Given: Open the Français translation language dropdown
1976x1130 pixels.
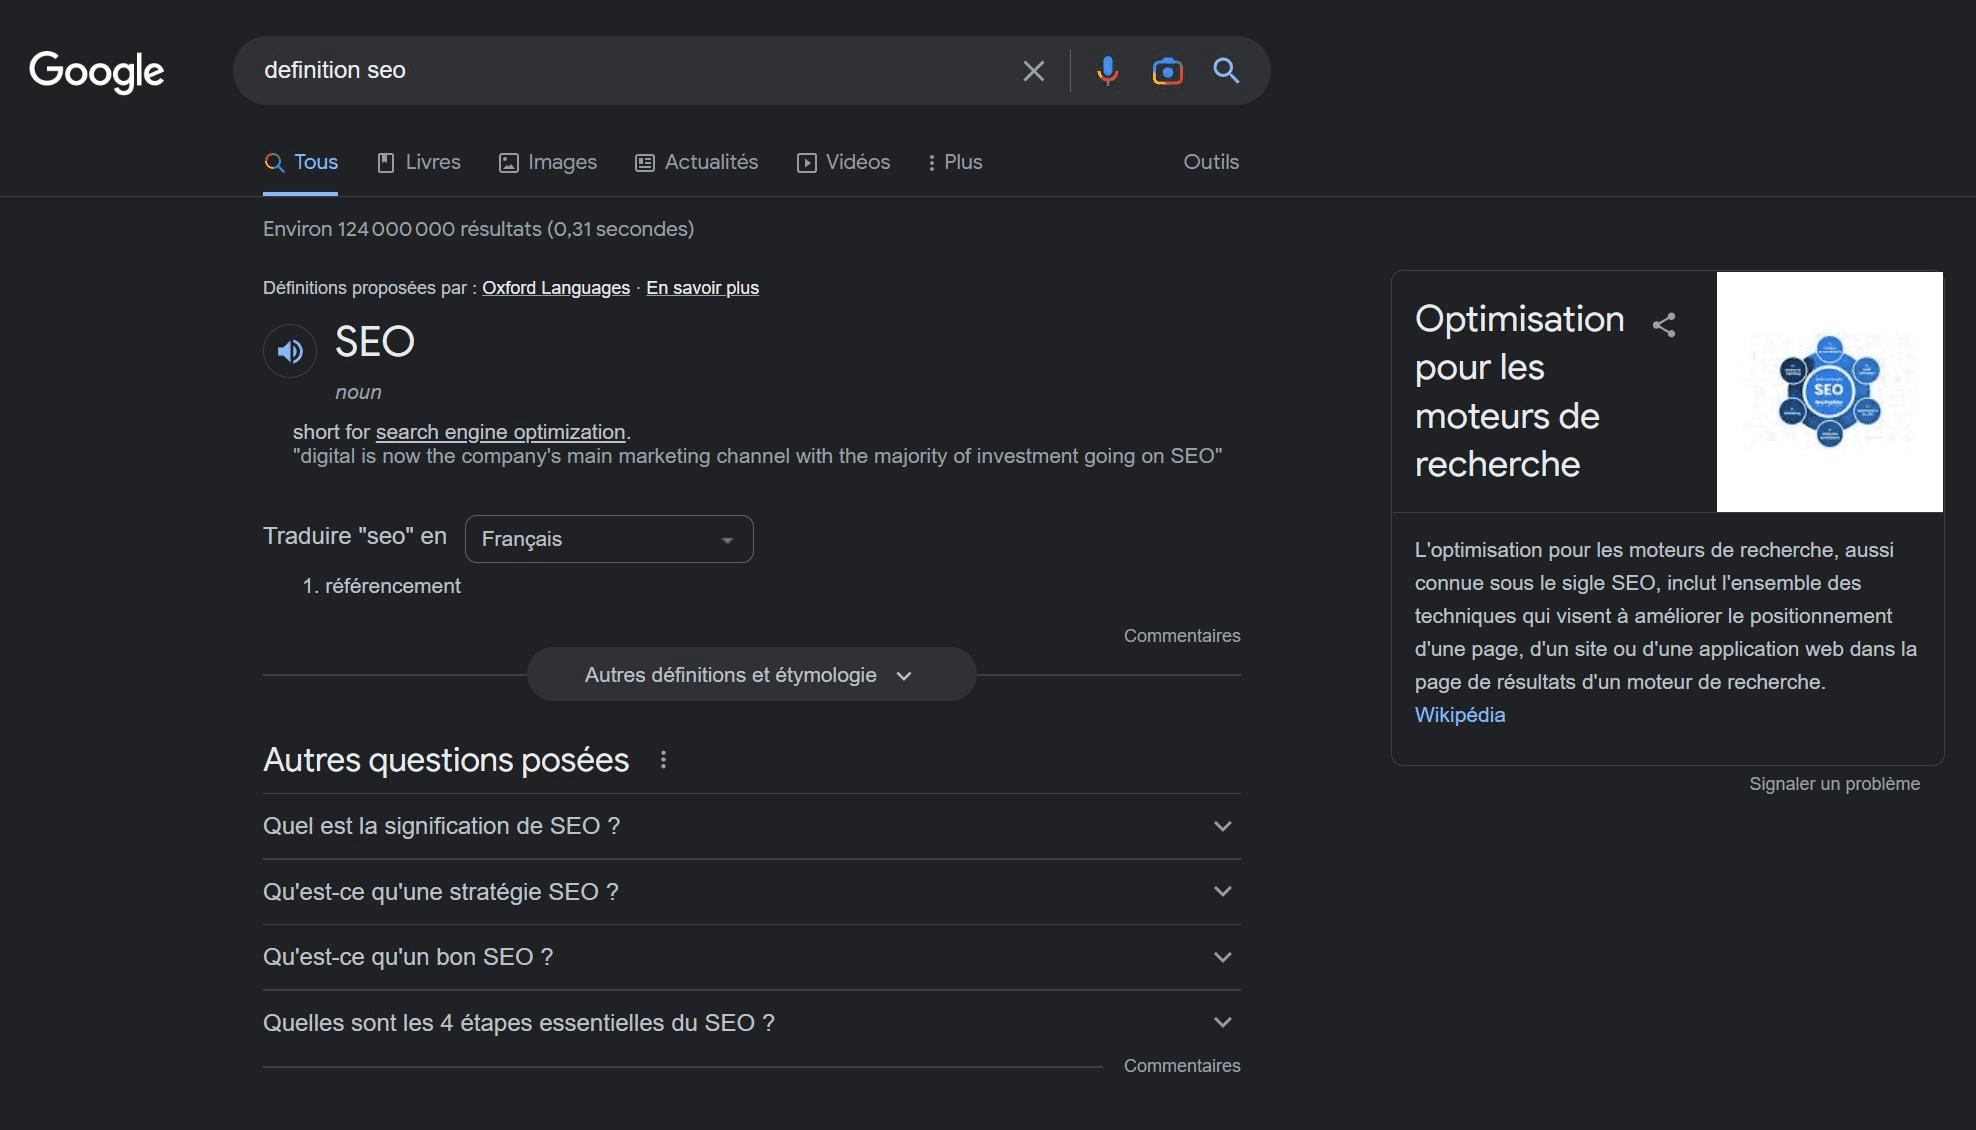Looking at the screenshot, I should pyautogui.click(x=608, y=539).
